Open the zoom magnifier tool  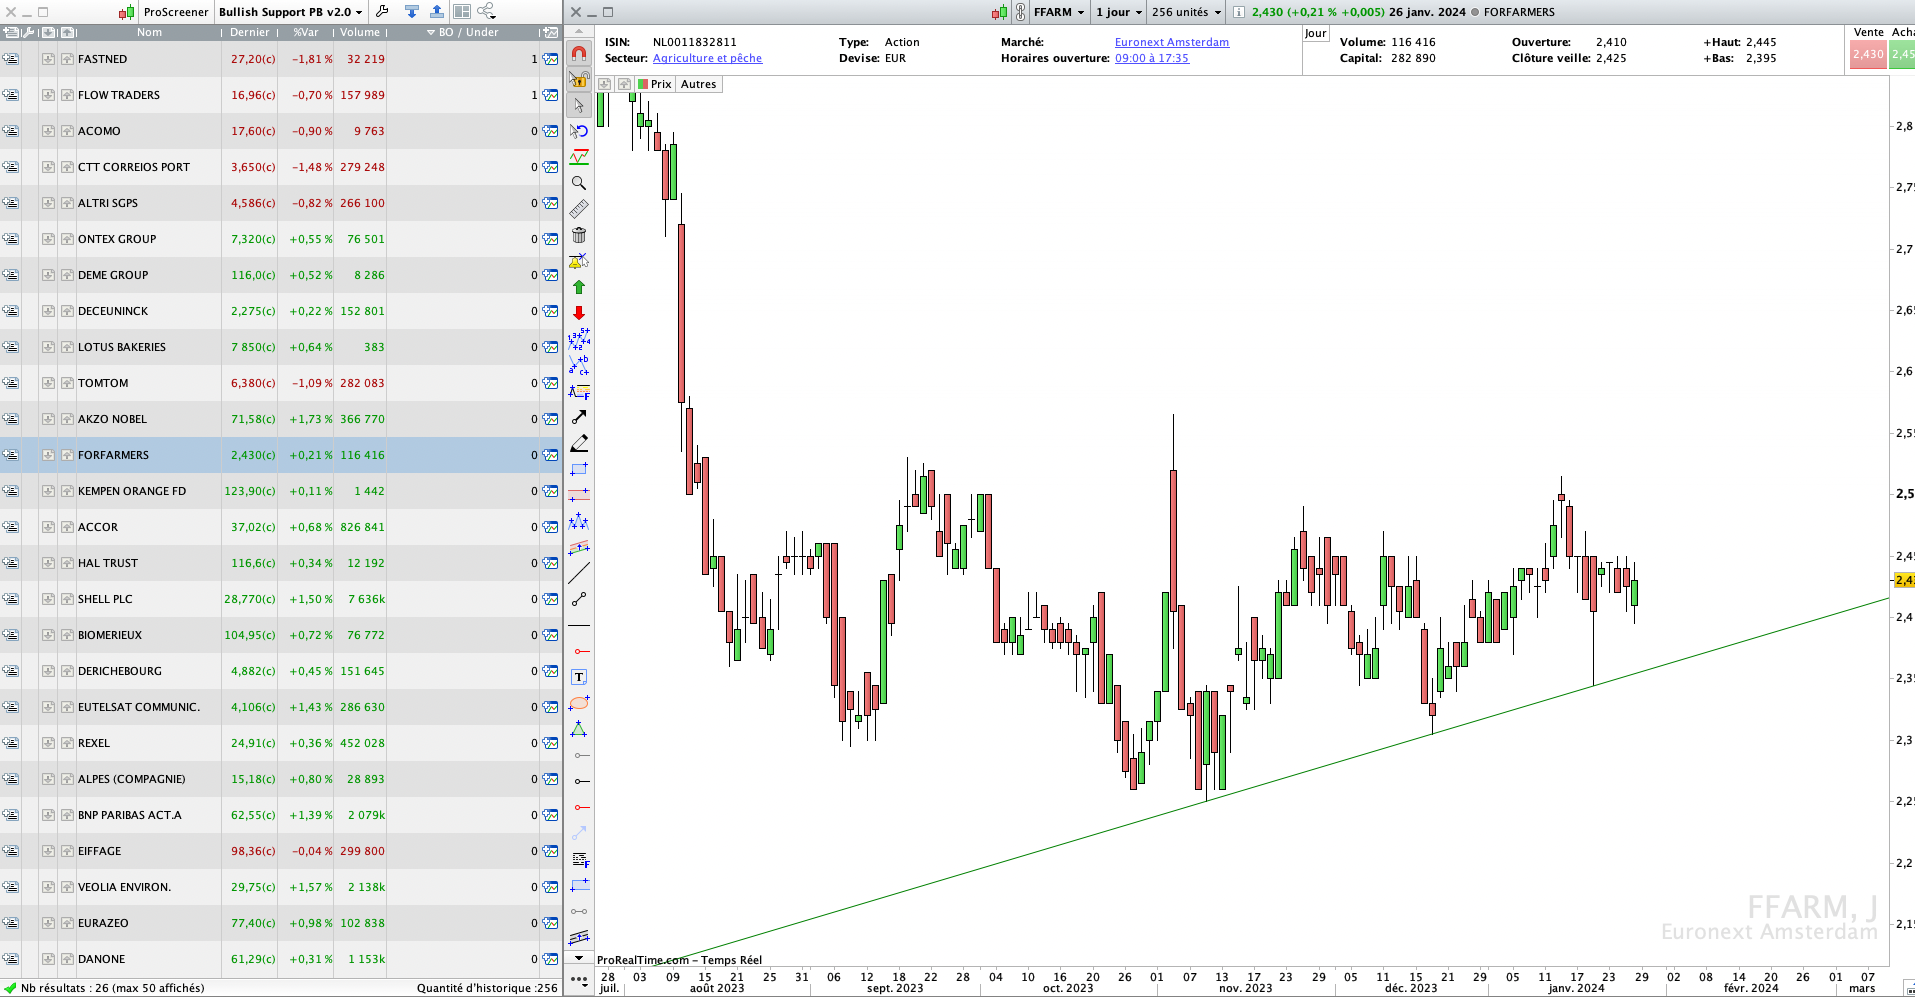pos(579,183)
